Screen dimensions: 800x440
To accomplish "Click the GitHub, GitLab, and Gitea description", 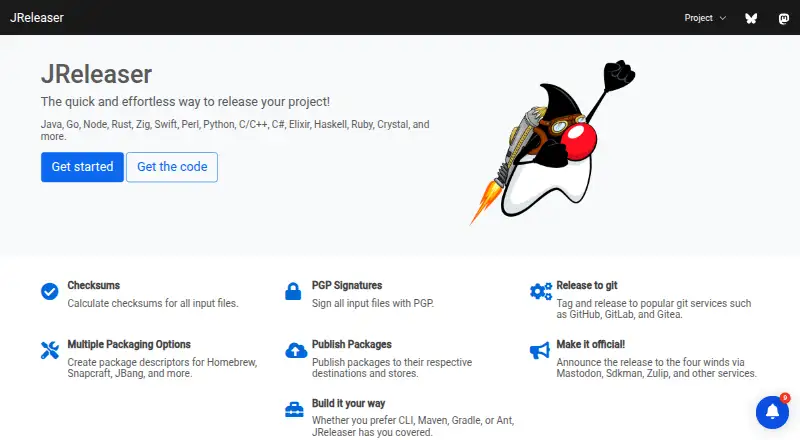I will [654, 309].
